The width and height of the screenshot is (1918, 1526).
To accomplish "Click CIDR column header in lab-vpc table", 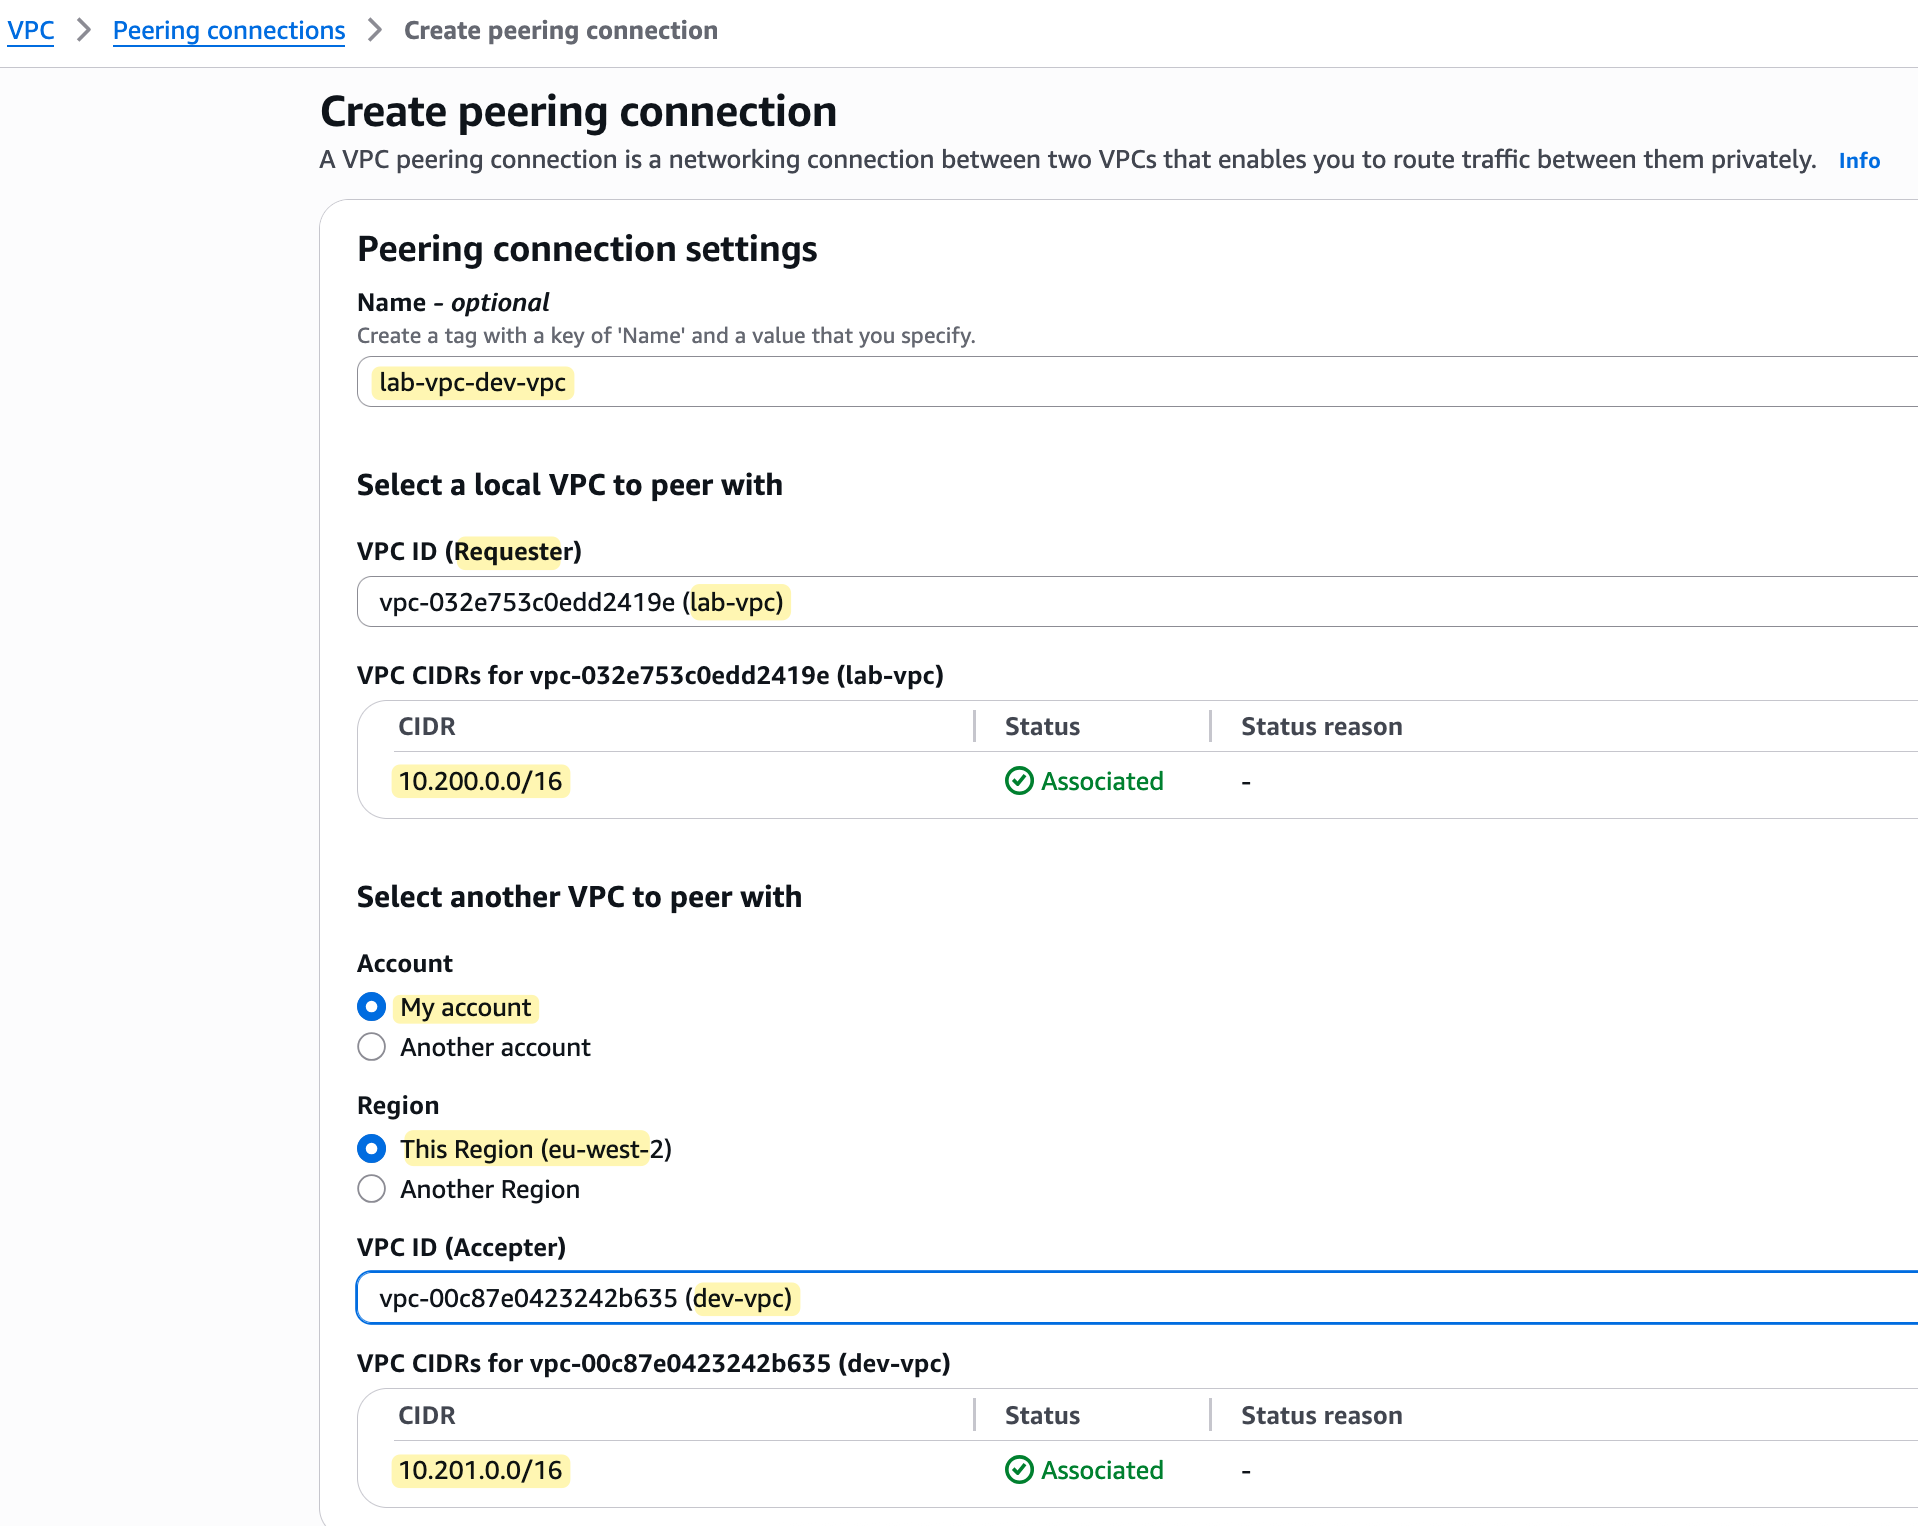I will (x=427, y=727).
